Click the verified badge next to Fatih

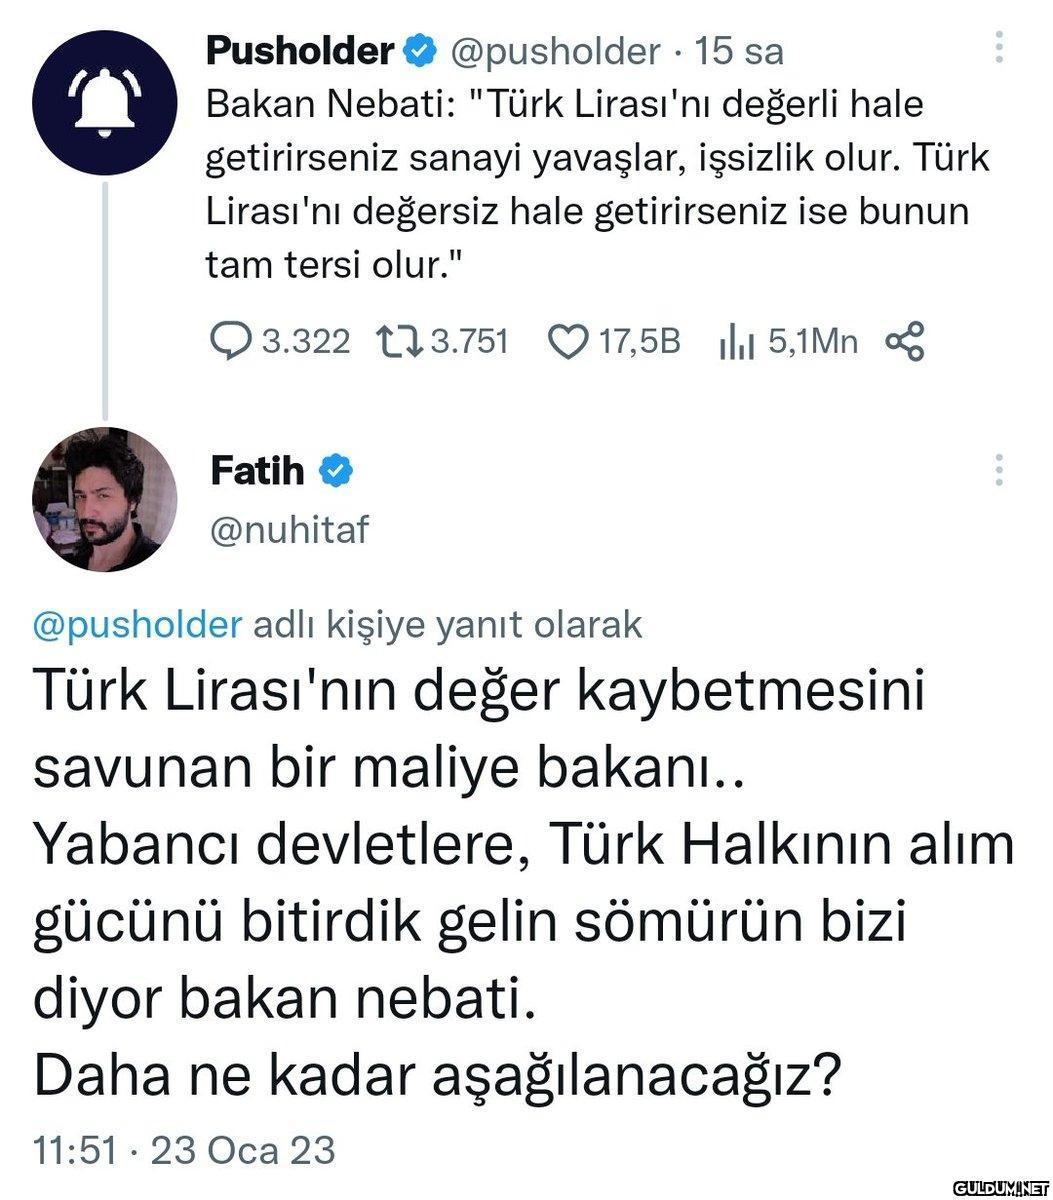336,470
